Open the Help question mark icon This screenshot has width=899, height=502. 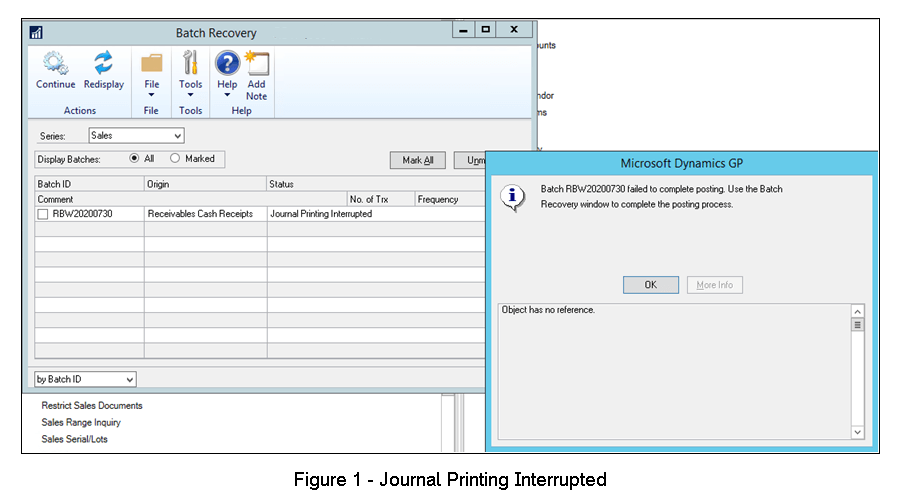[x=227, y=63]
